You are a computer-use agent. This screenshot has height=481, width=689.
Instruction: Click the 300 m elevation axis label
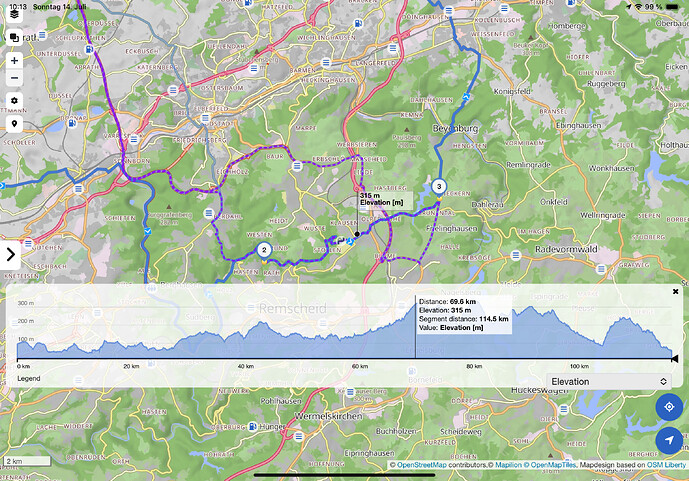[25, 303]
